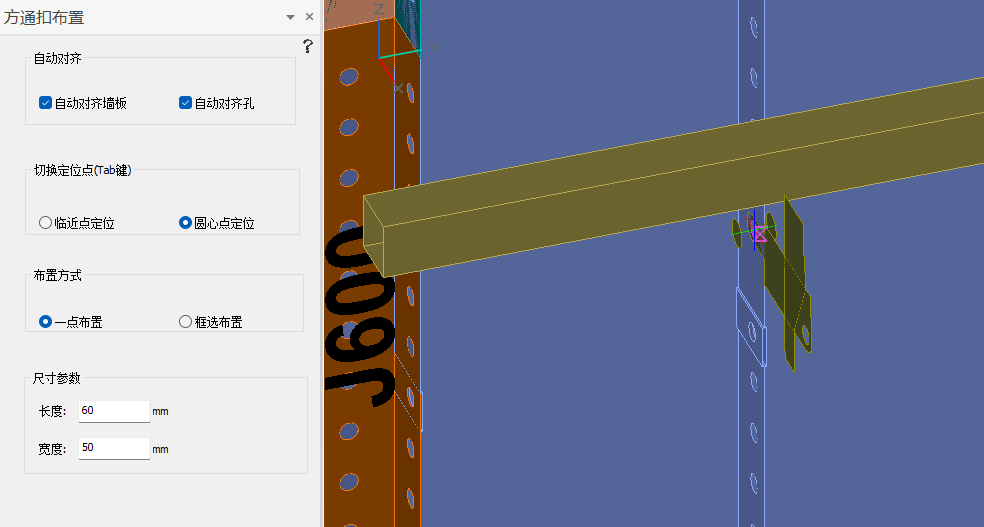Click the 长度 input field
Viewport: 984px width, 527px height.
[114, 411]
